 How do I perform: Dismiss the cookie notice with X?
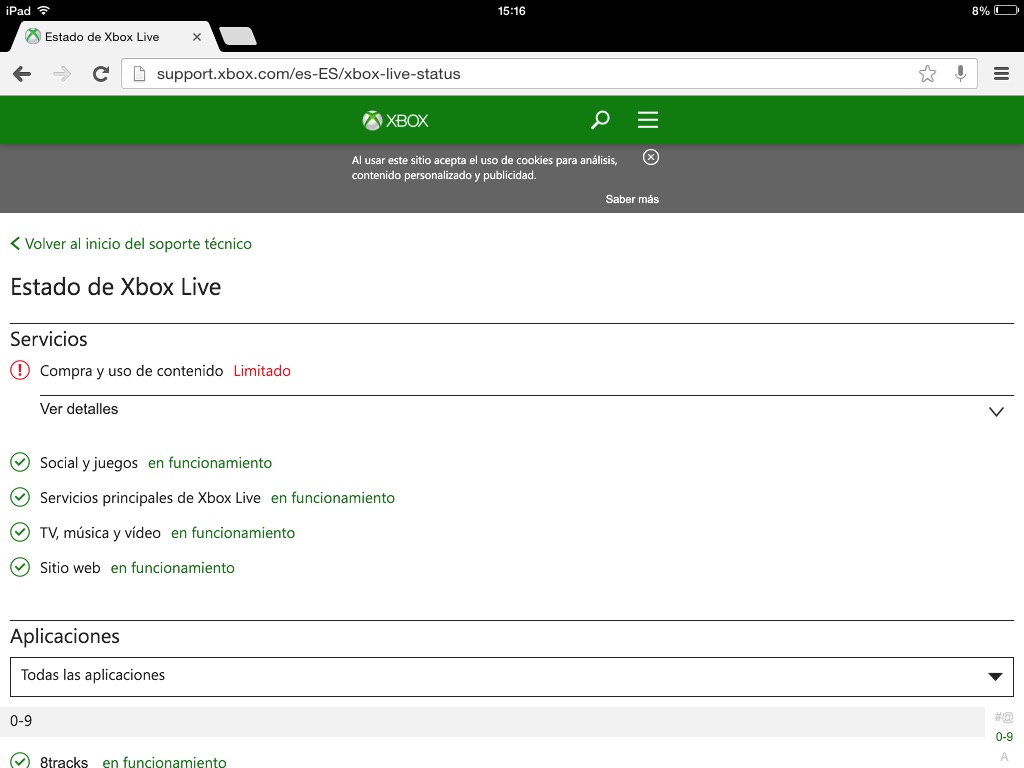point(650,157)
